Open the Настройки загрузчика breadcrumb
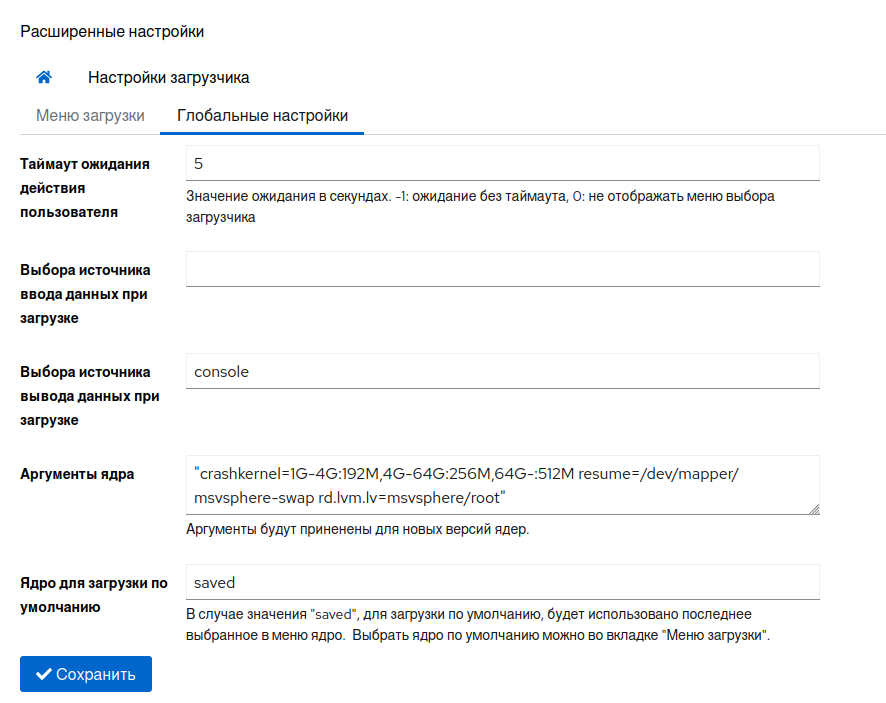886x703 pixels. [168, 77]
